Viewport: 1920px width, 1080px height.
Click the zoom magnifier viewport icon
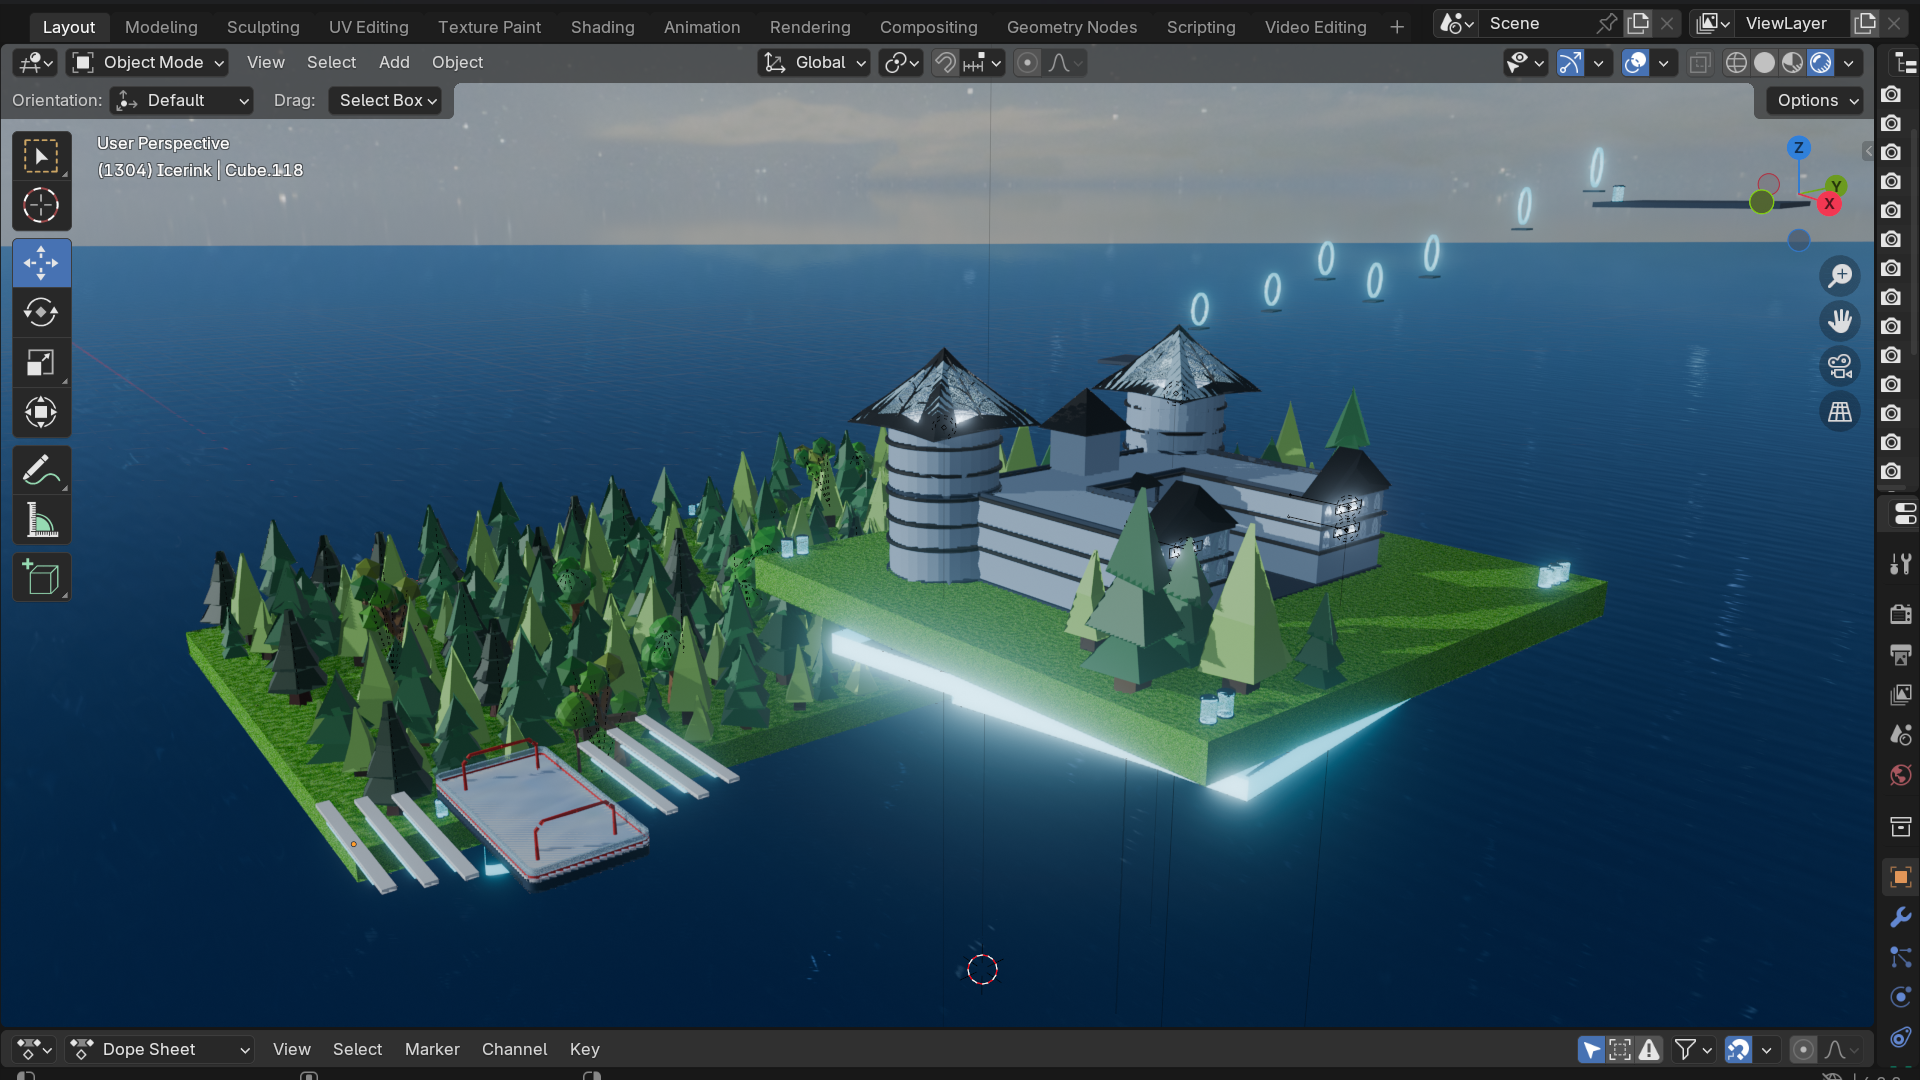[1840, 276]
